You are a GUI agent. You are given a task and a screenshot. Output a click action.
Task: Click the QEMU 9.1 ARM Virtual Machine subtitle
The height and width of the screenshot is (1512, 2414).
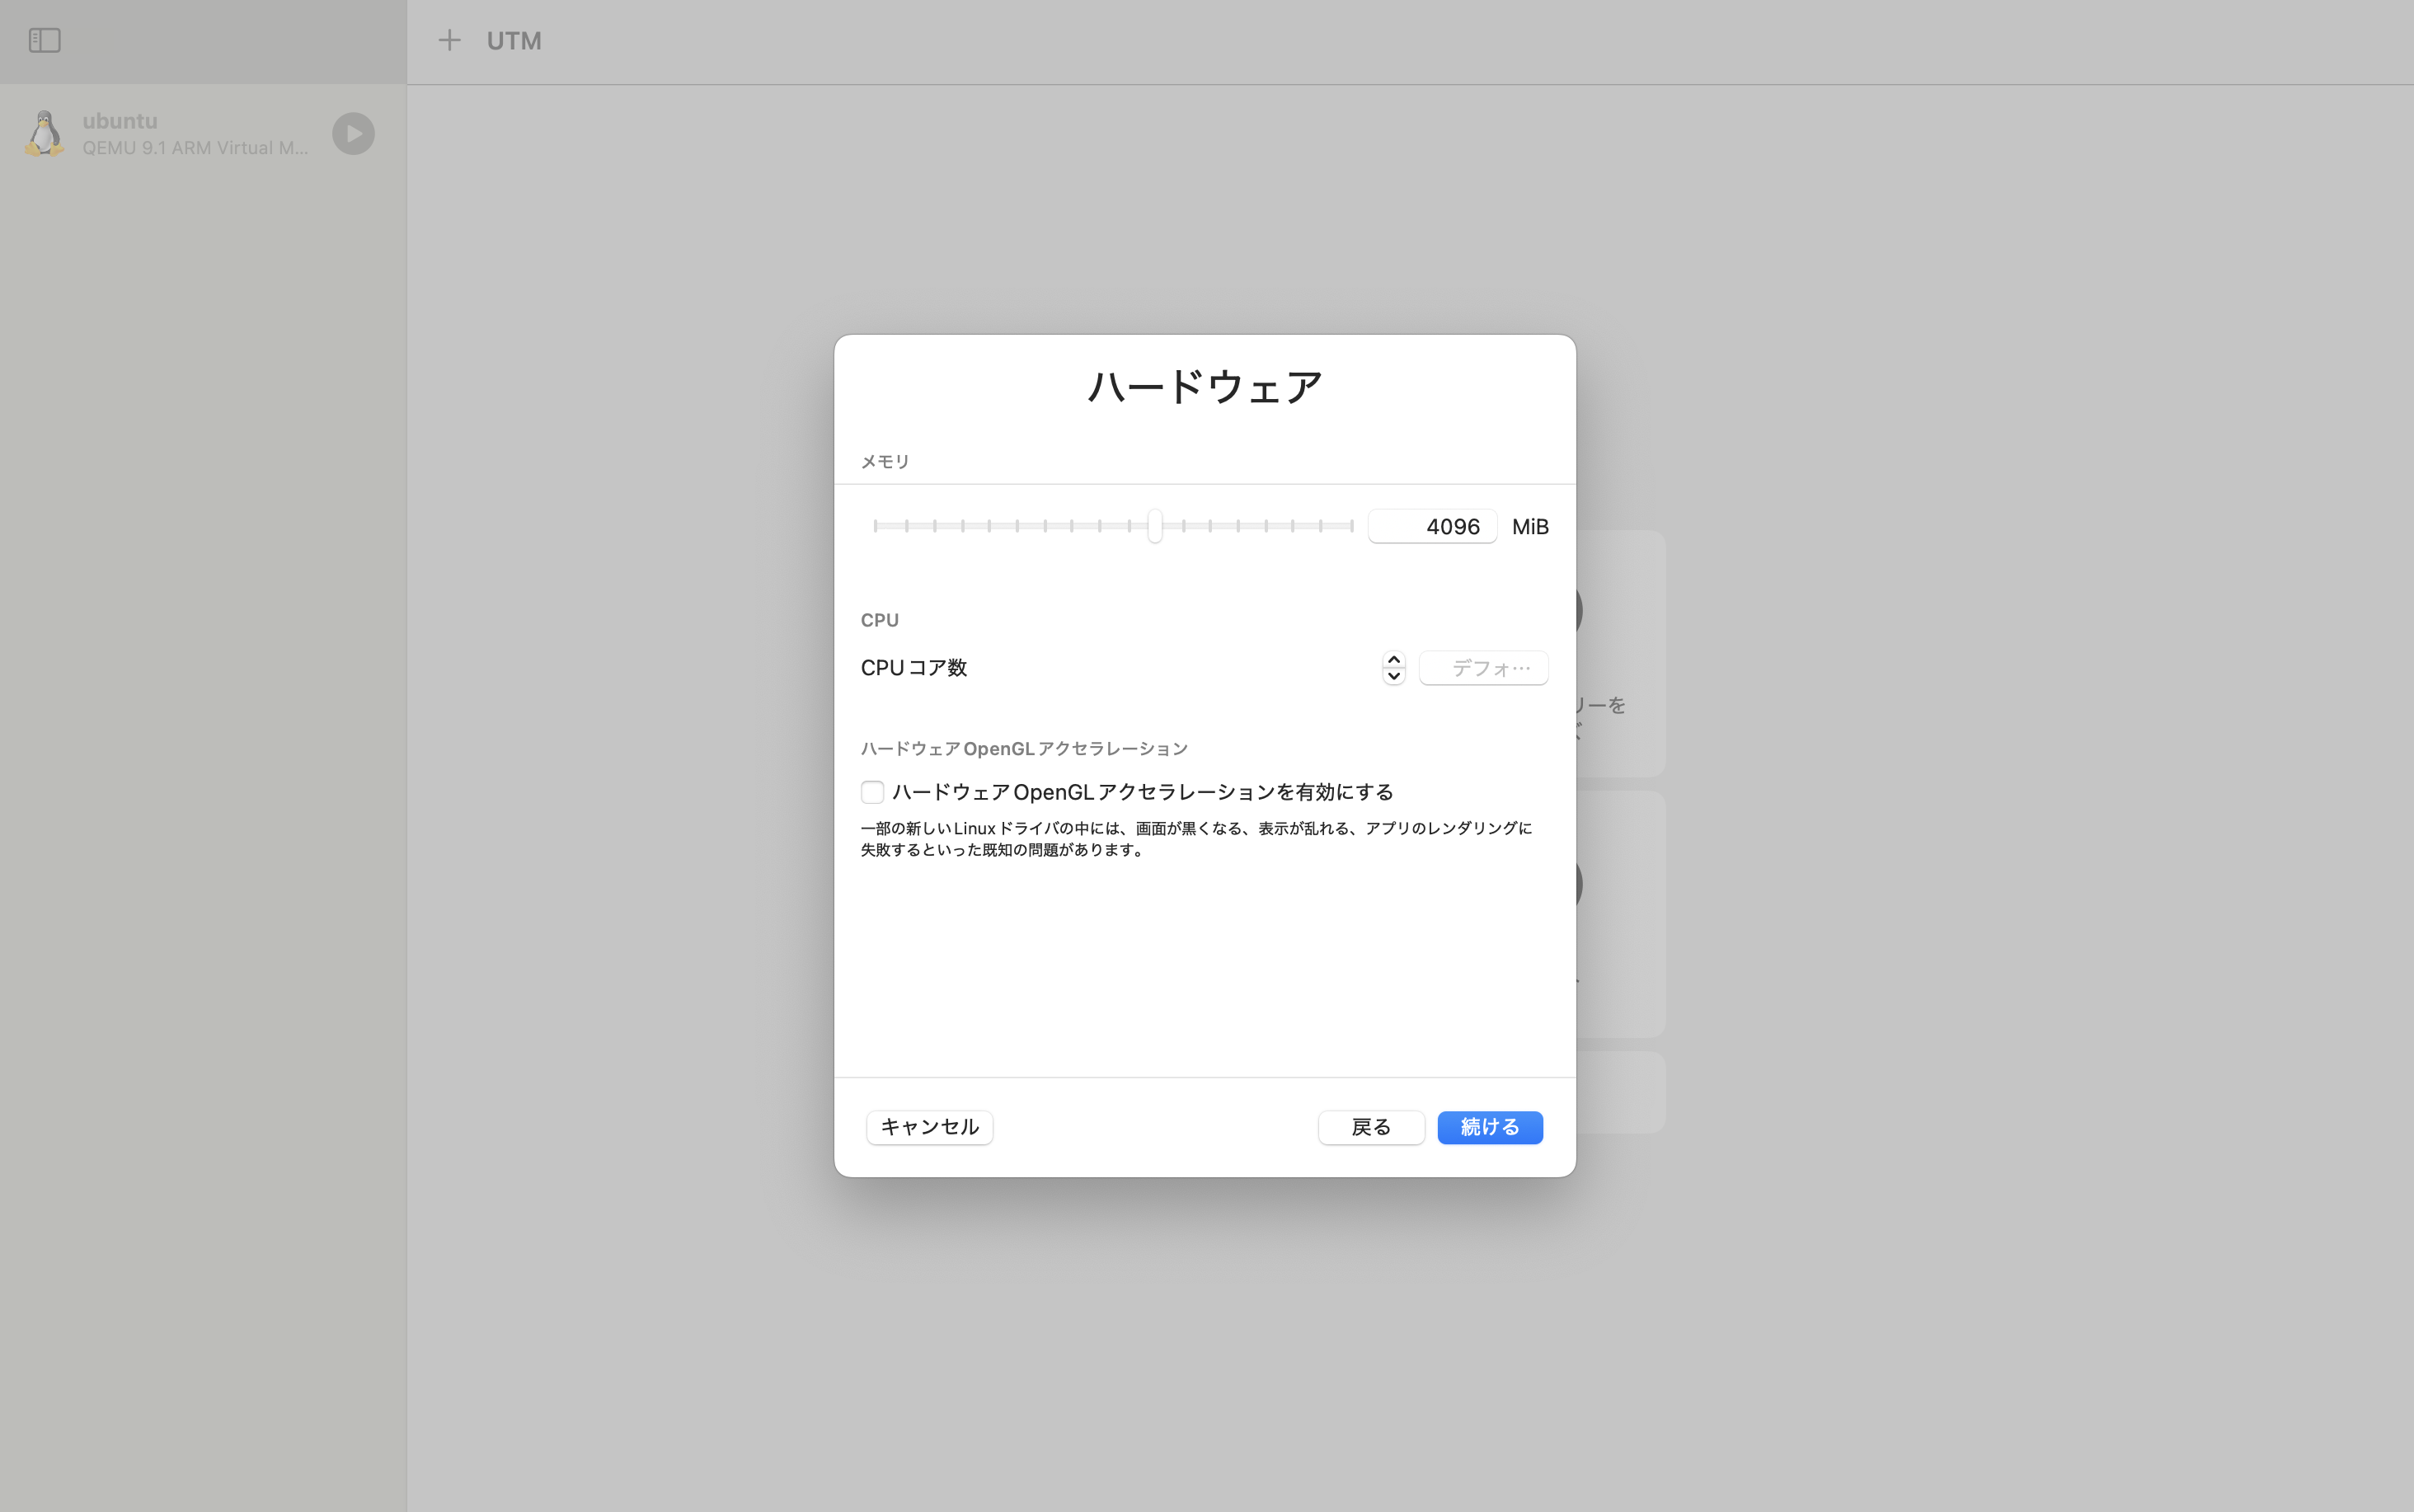pyautogui.click(x=196, y=147)
